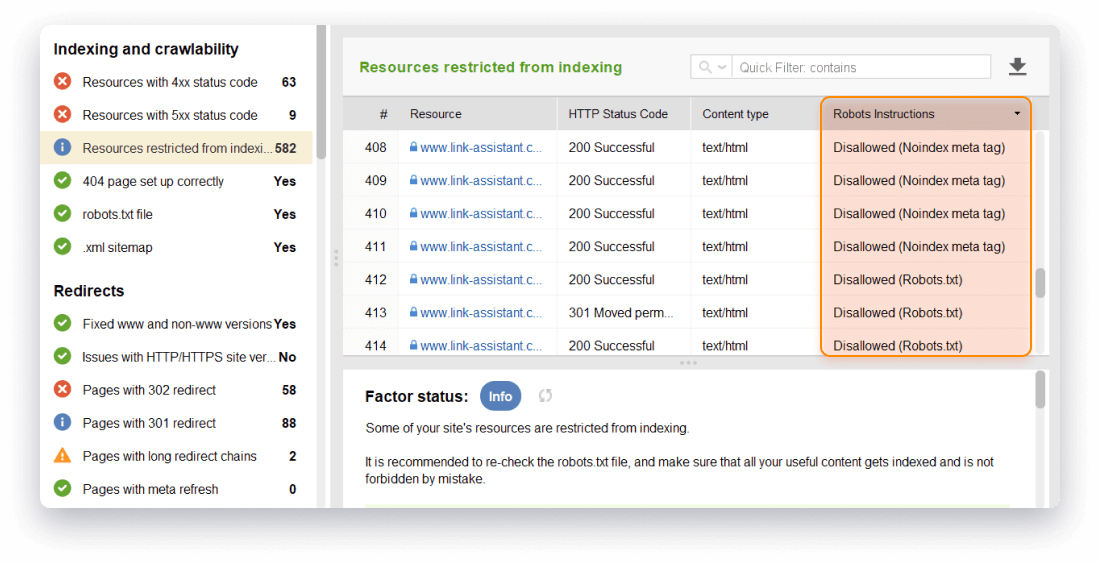This screenshot has width=1100, height=563.
Task: Click green check icon for HTTP/HTTPS issues
Action: pos(62,356)
